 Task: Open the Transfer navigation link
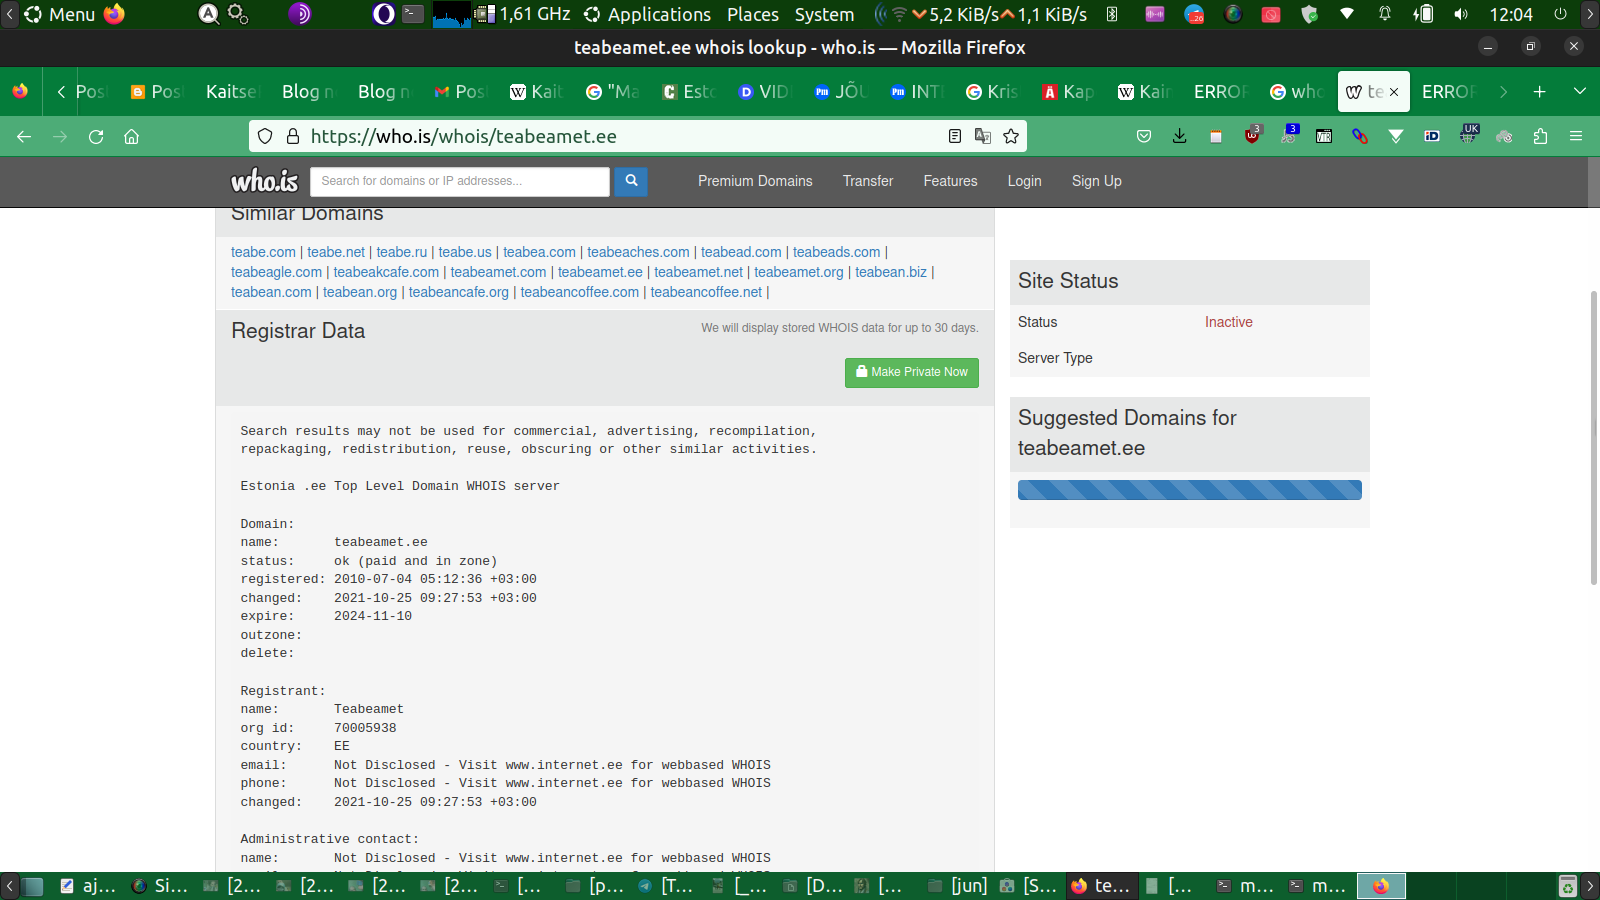point(868,181)
